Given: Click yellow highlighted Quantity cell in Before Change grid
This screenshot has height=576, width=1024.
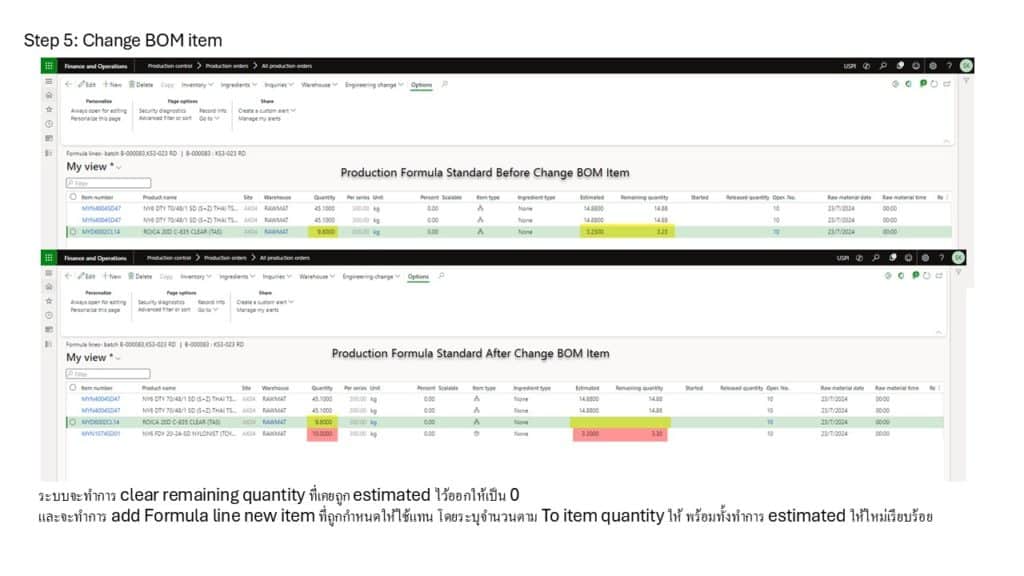Looking at the screenshot, I should point(323,232).
